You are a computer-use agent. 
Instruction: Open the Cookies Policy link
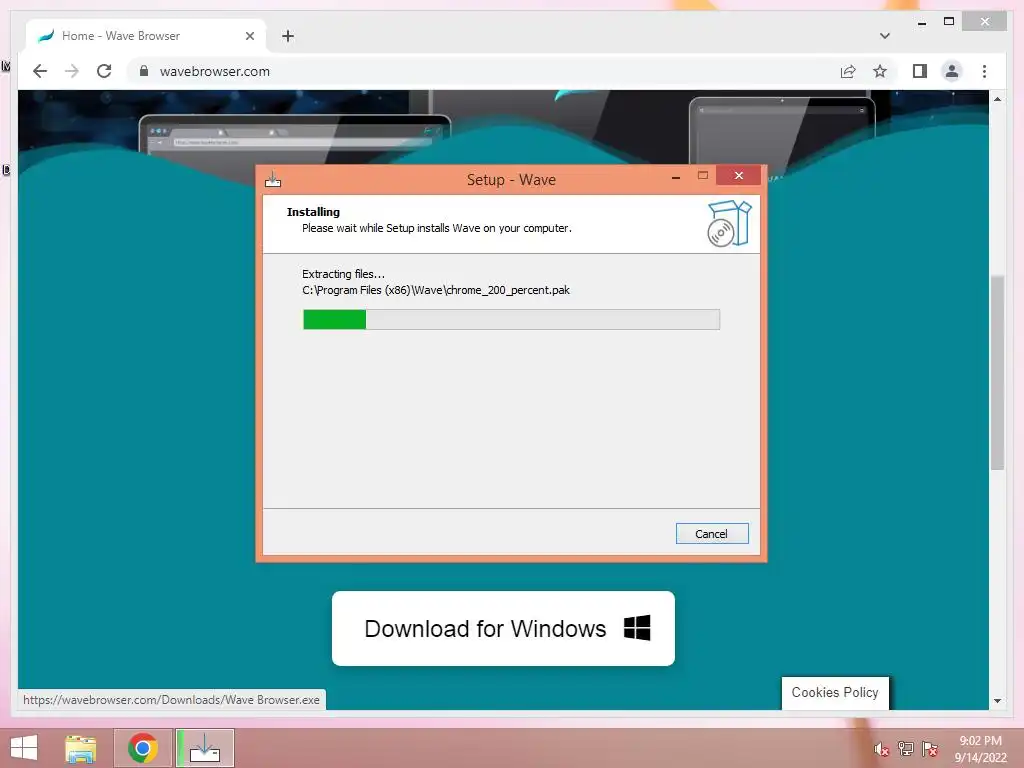pyautogui.click(x=835, y=692)
